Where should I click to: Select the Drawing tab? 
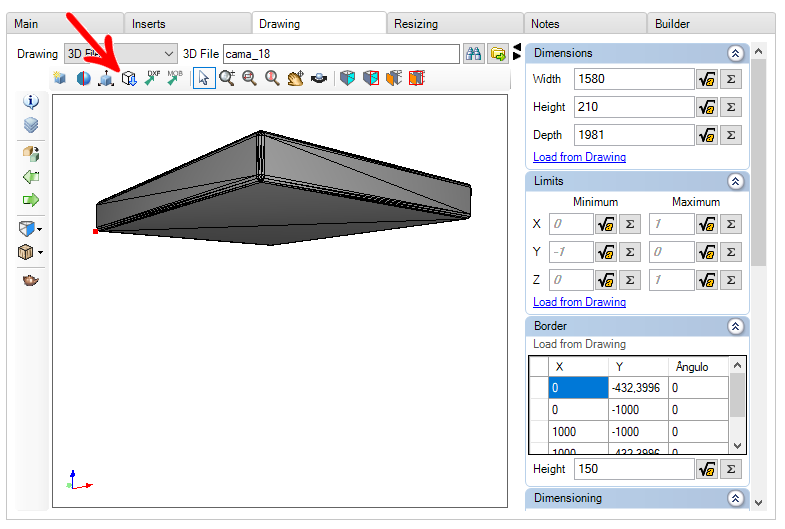319,23
